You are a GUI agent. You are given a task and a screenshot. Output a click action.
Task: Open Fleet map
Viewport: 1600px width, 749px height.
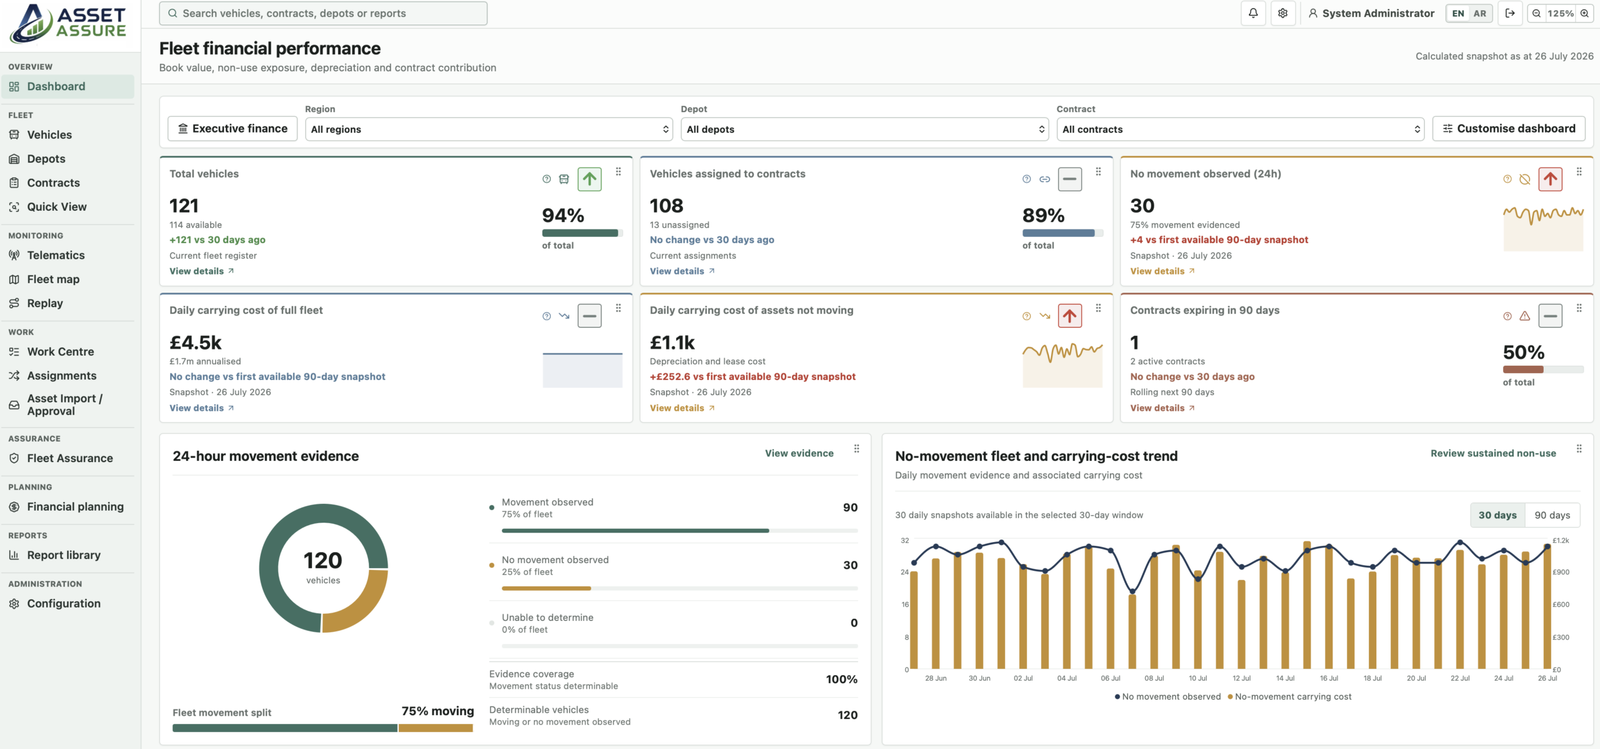[x=68, y=279]
